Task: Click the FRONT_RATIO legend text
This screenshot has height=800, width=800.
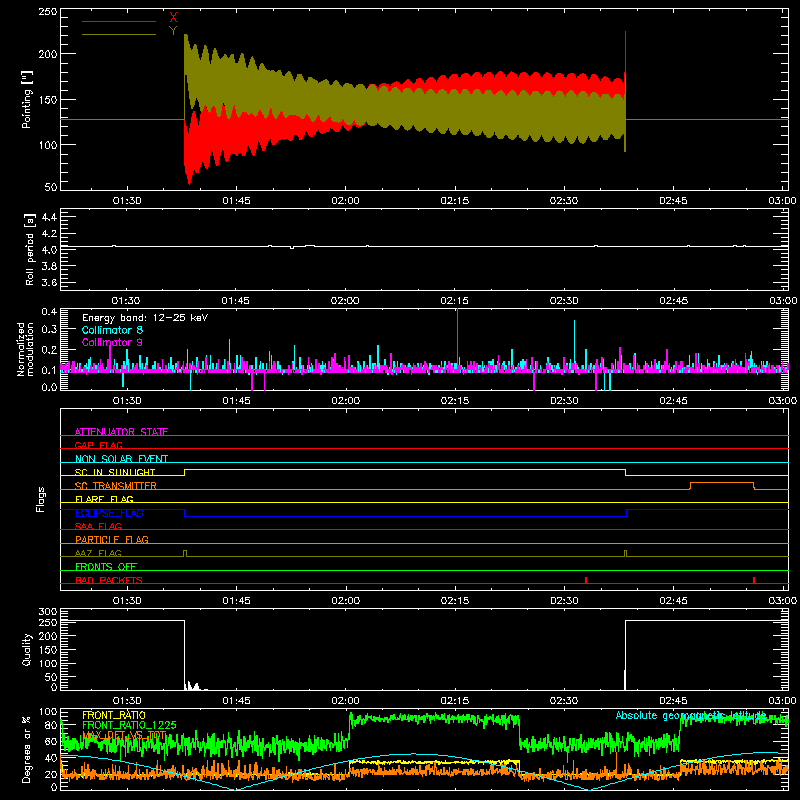Action: pyautogui.click(x=114, y=715)
